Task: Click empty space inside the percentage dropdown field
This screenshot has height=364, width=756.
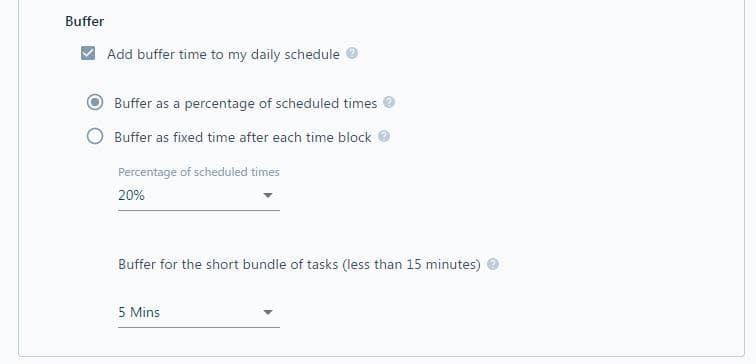Action: 202,195
